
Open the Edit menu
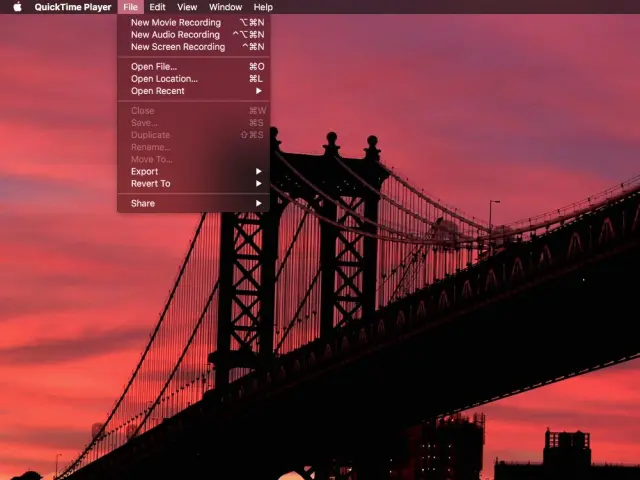(157, 7)
